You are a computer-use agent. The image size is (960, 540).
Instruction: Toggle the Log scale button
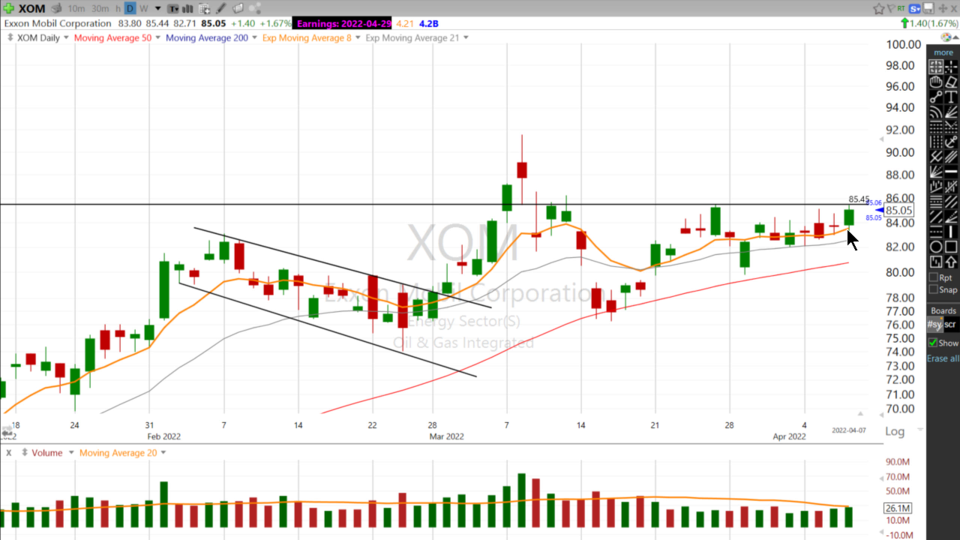[x=894, y=431]
